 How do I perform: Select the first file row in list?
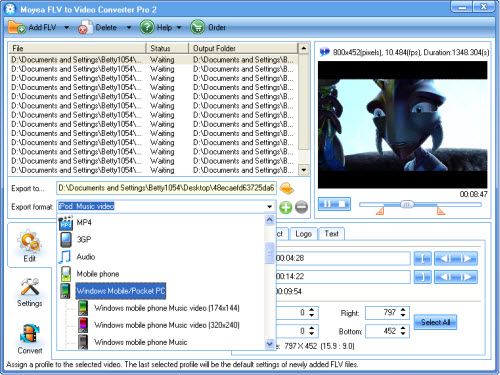tap(153, 60)
